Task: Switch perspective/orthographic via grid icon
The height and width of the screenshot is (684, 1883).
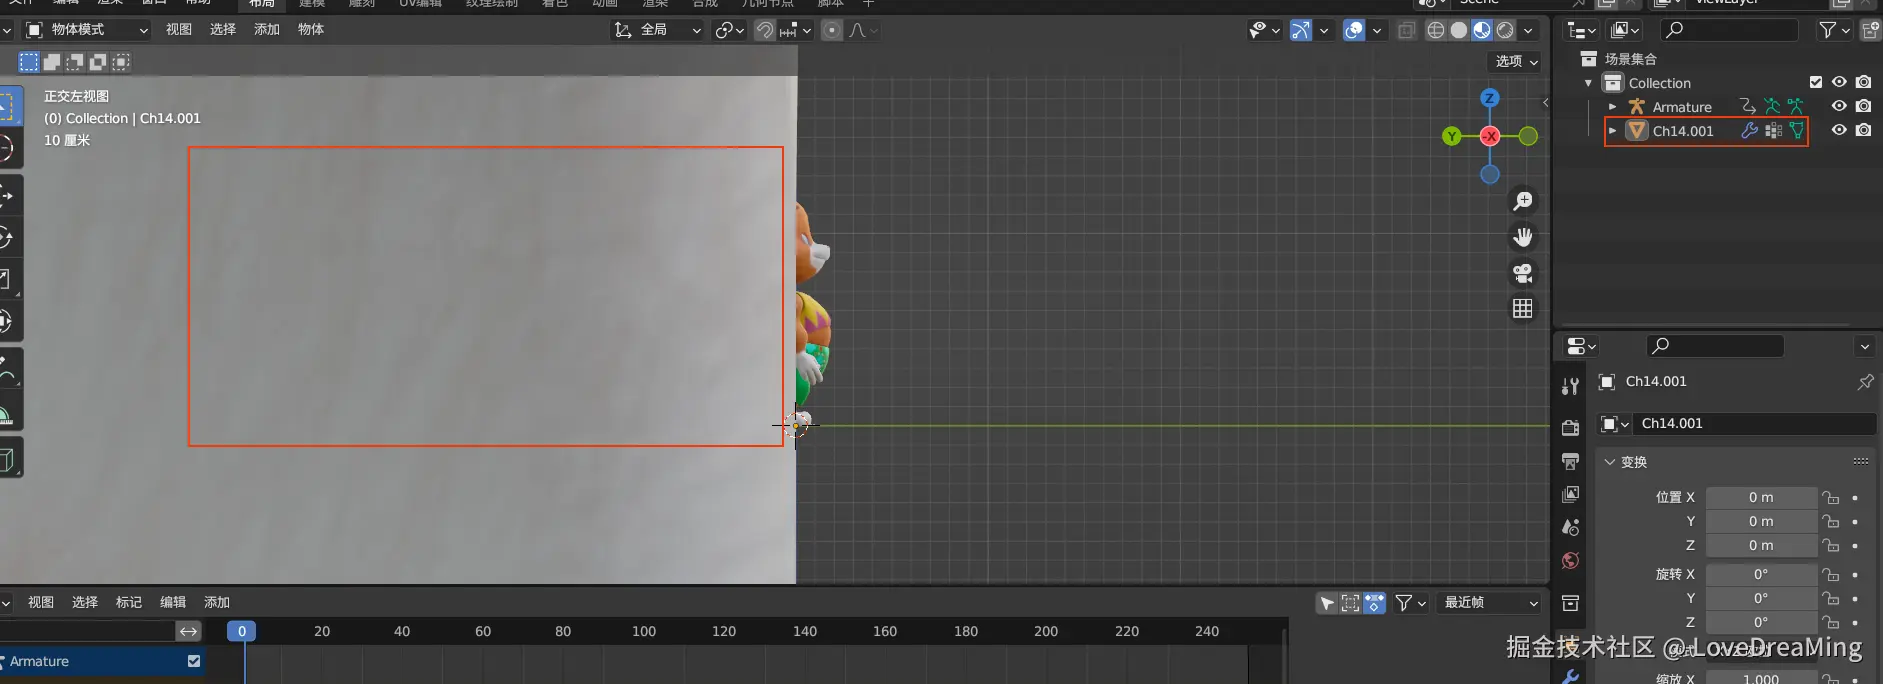Action: pos(1523,309)
